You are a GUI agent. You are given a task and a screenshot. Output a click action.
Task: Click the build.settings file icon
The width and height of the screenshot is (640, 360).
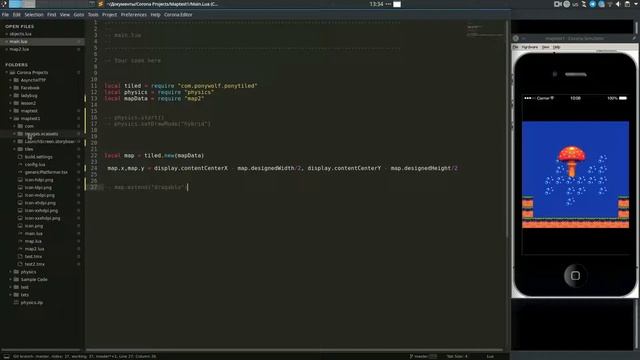click(x=20, y=157)
